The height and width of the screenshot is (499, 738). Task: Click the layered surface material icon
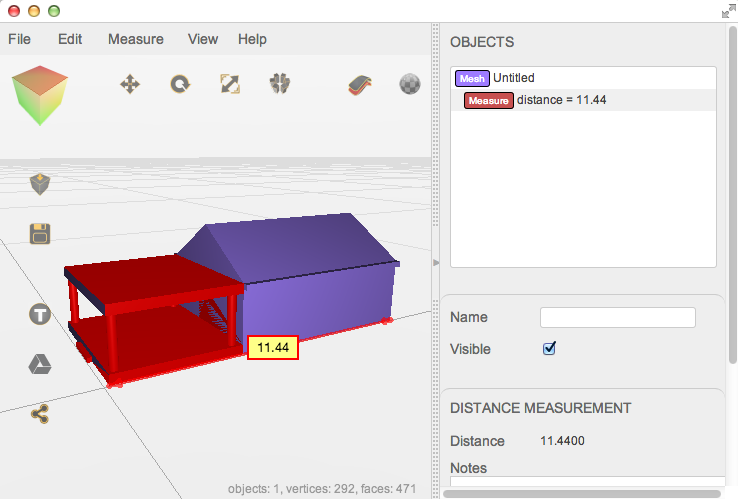360,85
